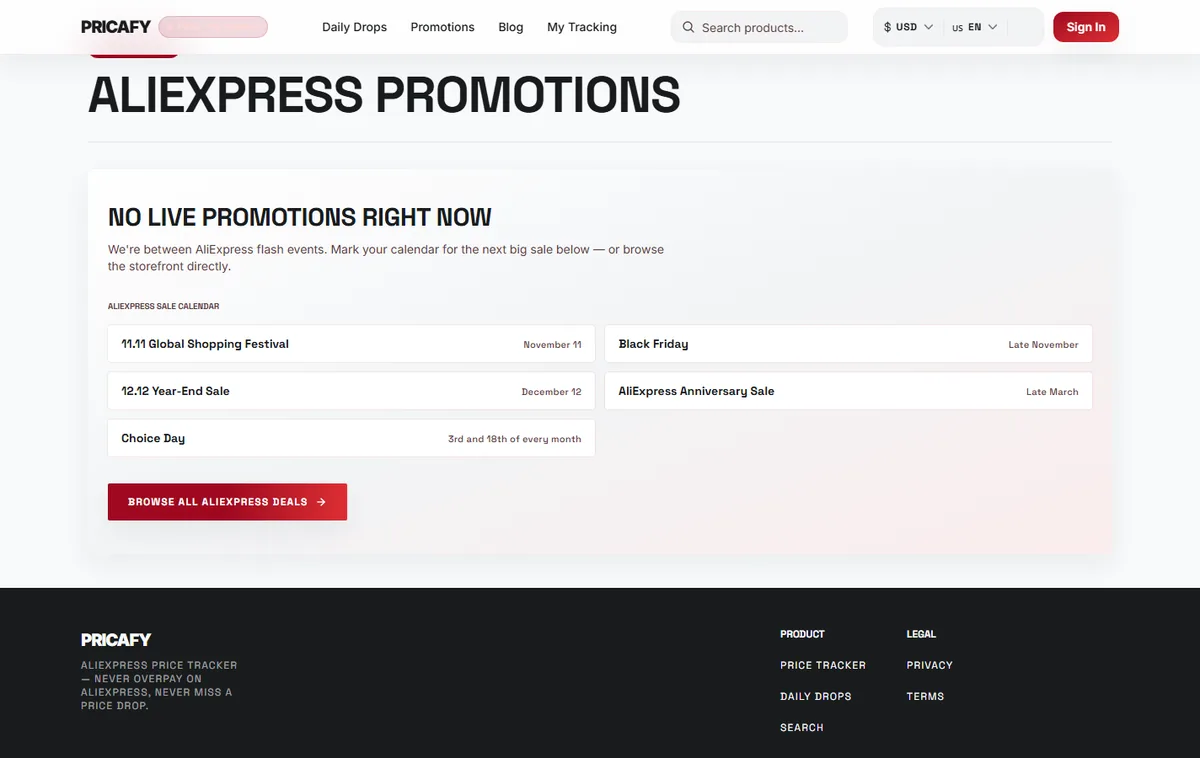Open the EN language dropdown
The height and width of the screenshot is (758, 1200).
click(x=975, y=27)
